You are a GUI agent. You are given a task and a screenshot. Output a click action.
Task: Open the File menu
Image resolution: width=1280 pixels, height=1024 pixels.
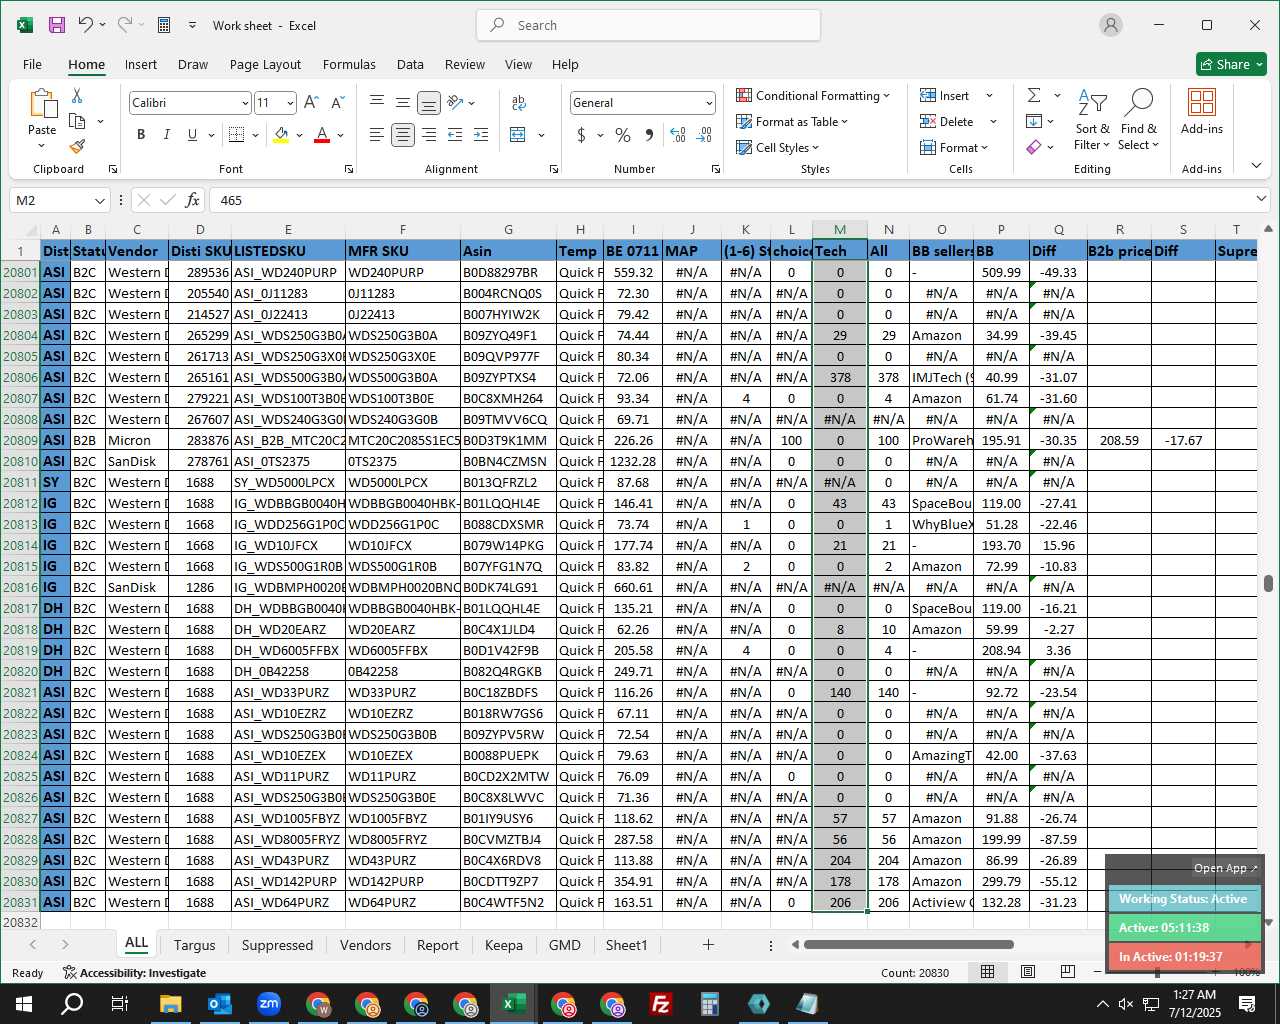[32, 64]
